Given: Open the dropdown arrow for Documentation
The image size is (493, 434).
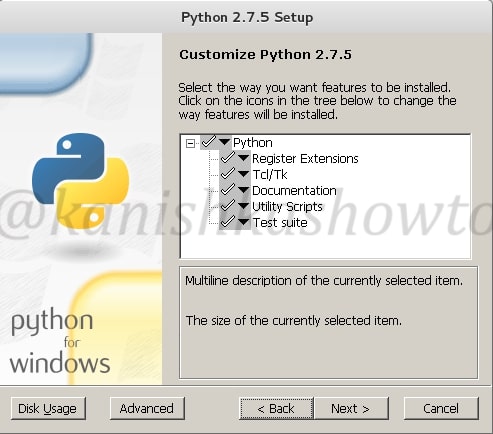Looking at the screenshot, I should coord(244,190).
